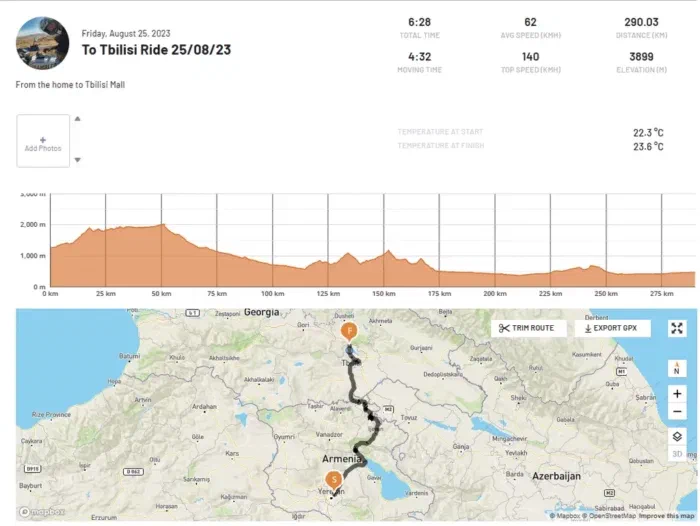Click the ride title To Tbilisi Ride
The width and height of the screenshot is (700, 526).
pos(156,49)
